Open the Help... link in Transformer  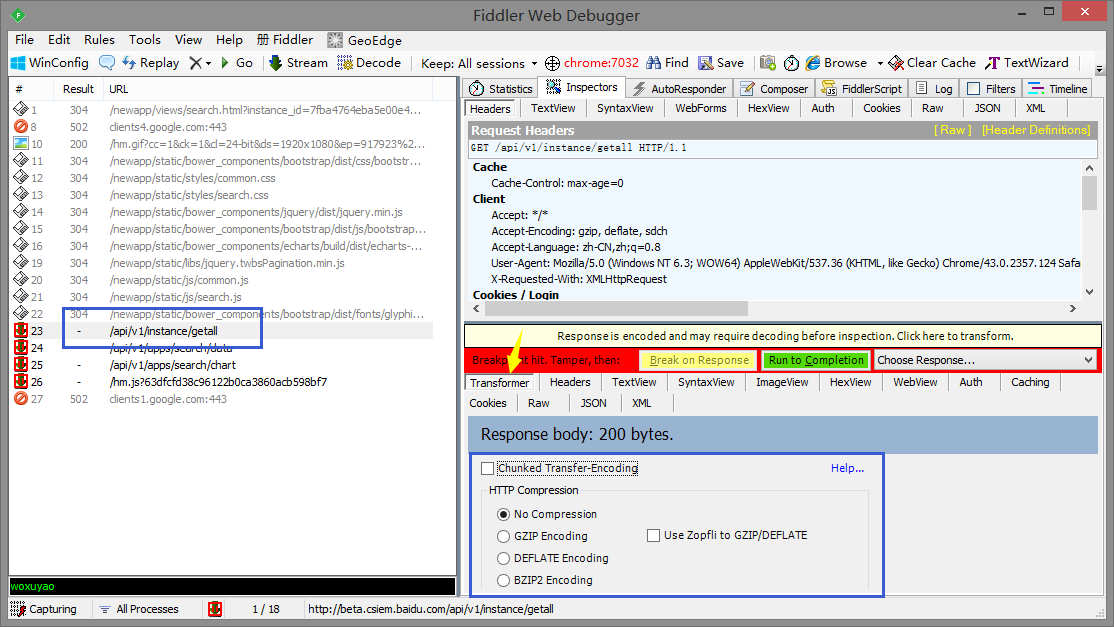coord(847,469)
